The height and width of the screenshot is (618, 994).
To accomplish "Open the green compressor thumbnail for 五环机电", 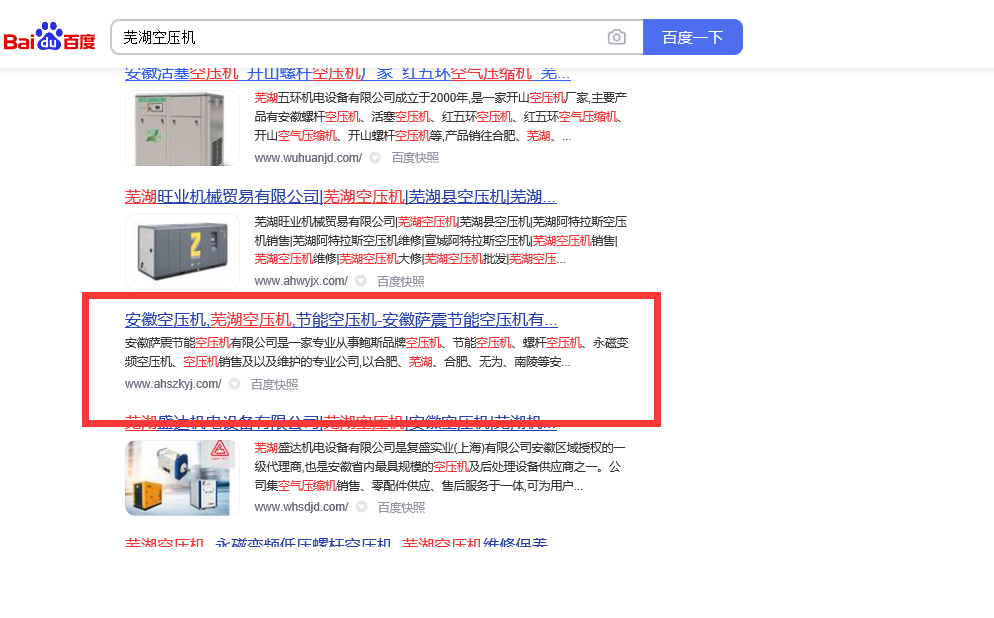I will [x=182, y=128].
